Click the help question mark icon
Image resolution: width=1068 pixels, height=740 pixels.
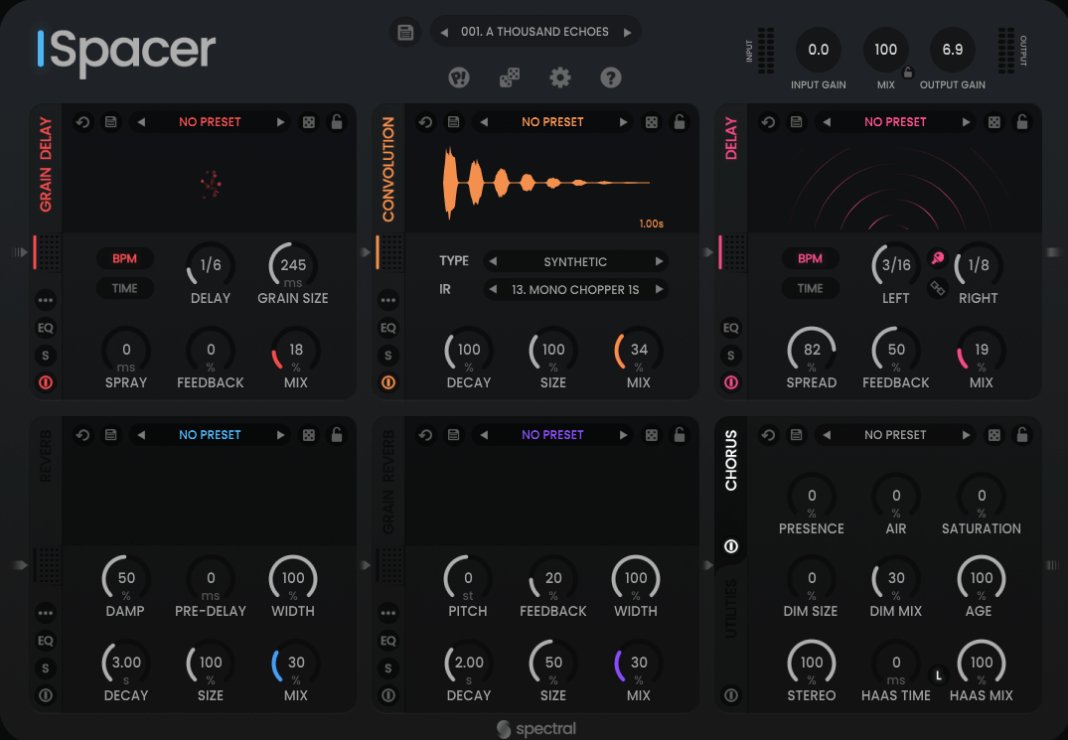tap(610, 77)
